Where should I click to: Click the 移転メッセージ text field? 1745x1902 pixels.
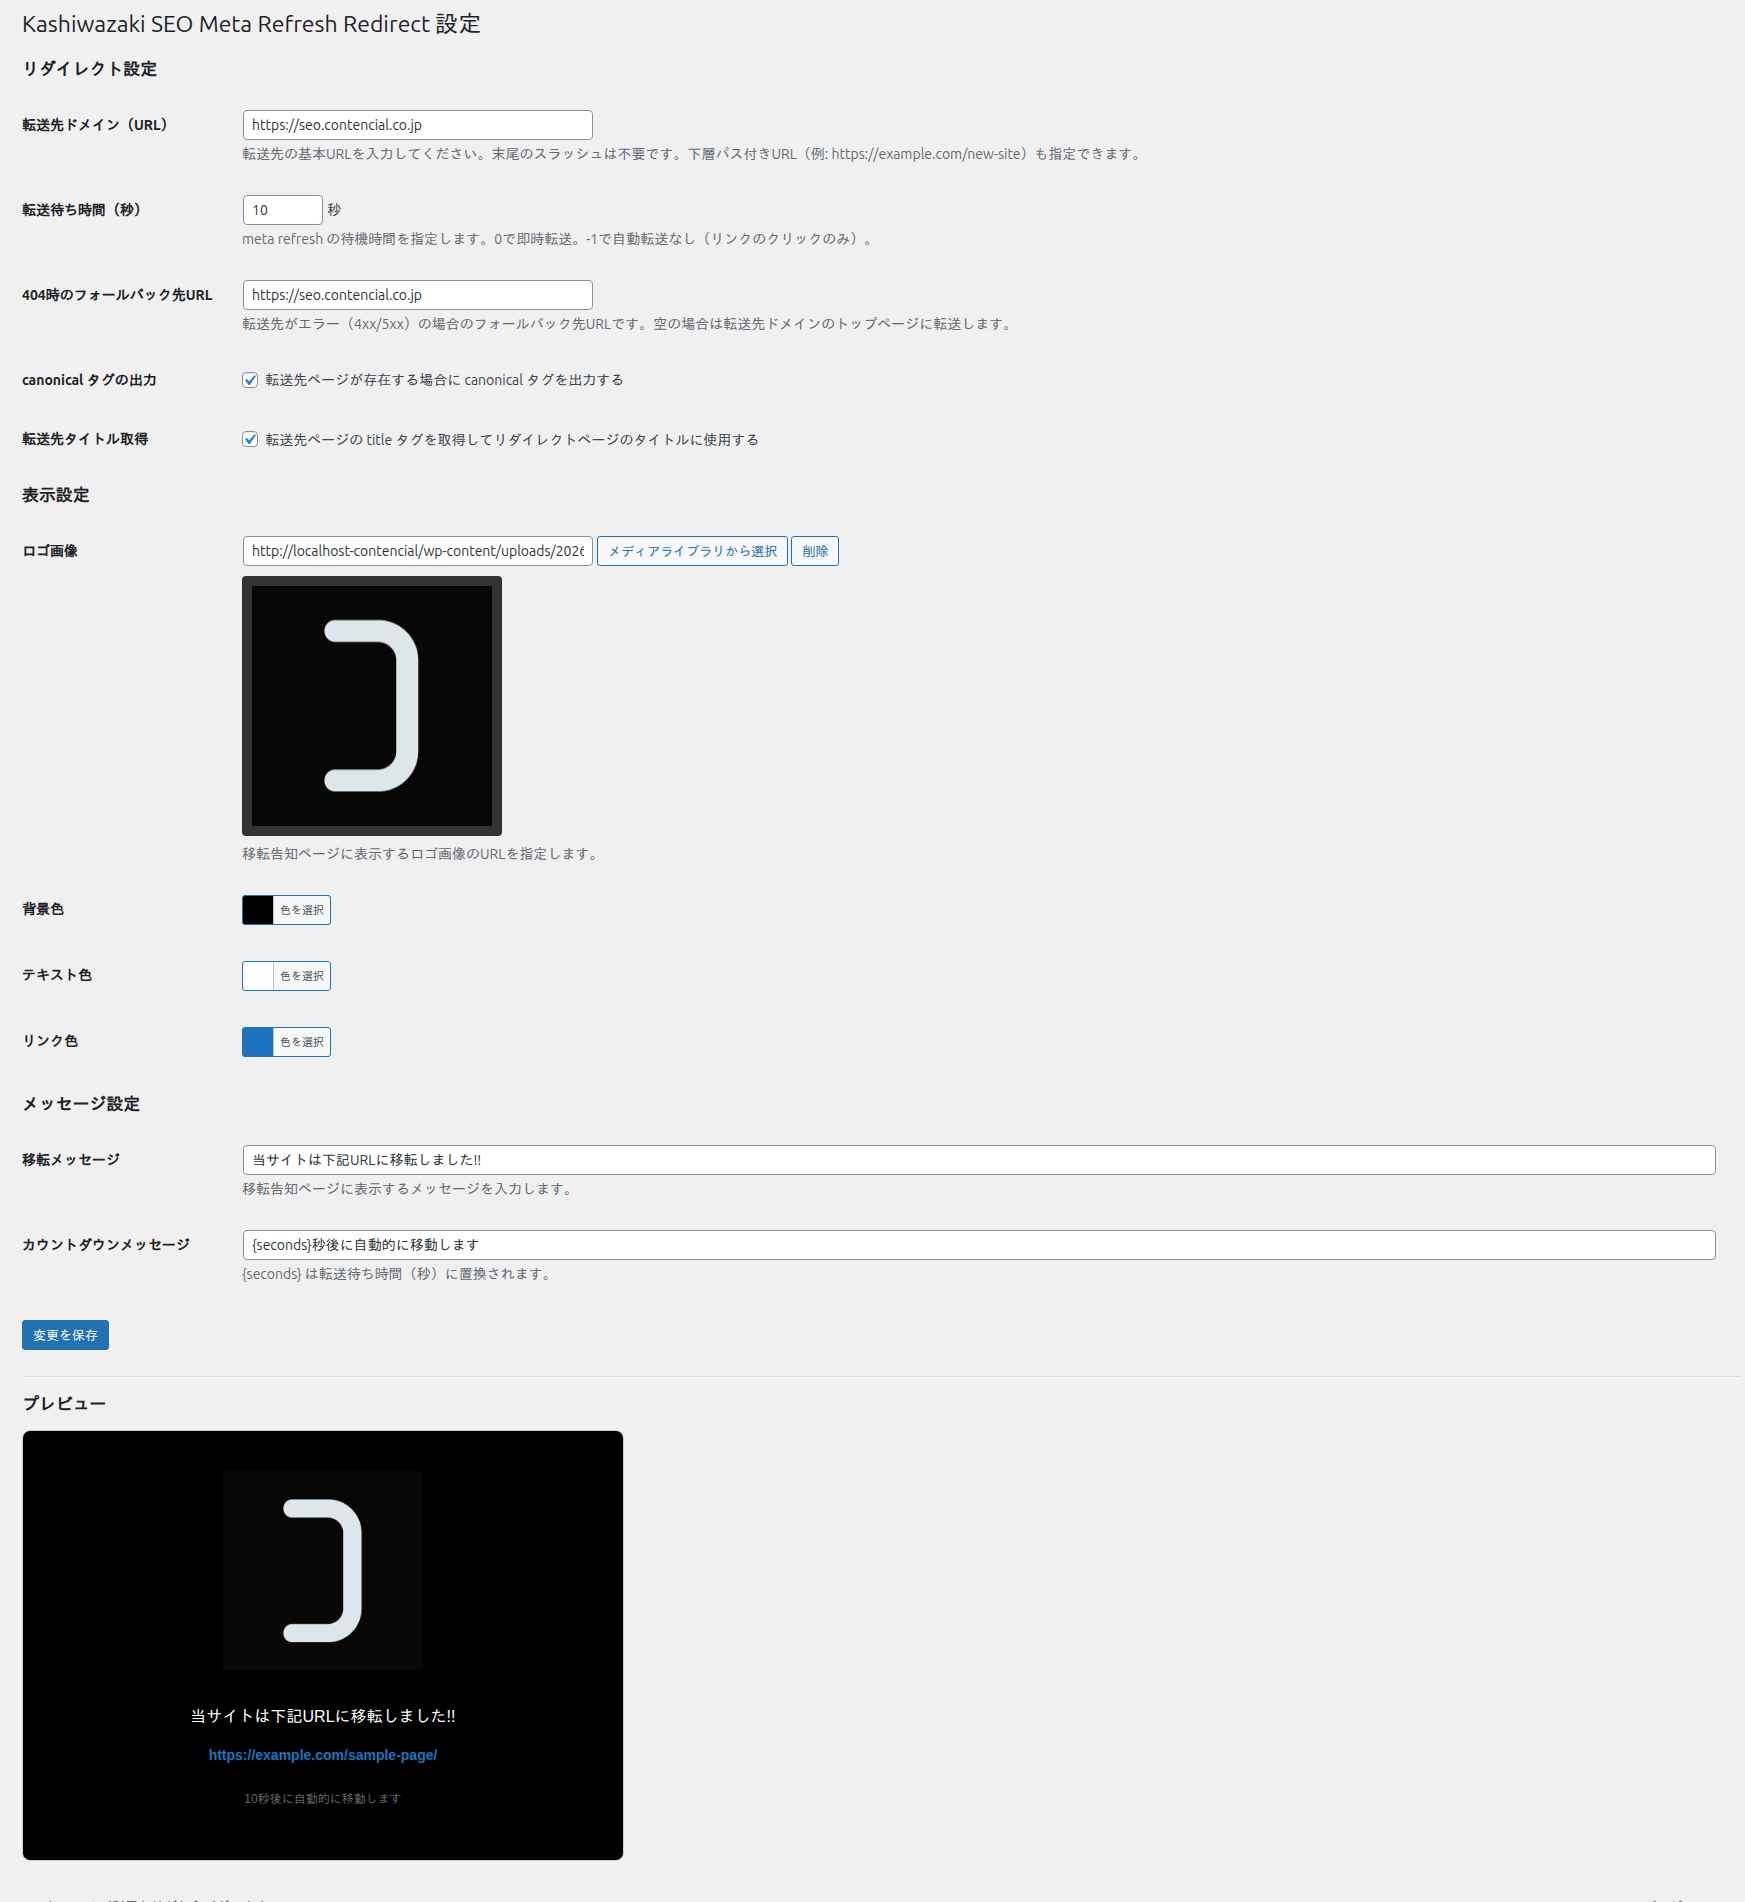click(x=978, y=1160)
